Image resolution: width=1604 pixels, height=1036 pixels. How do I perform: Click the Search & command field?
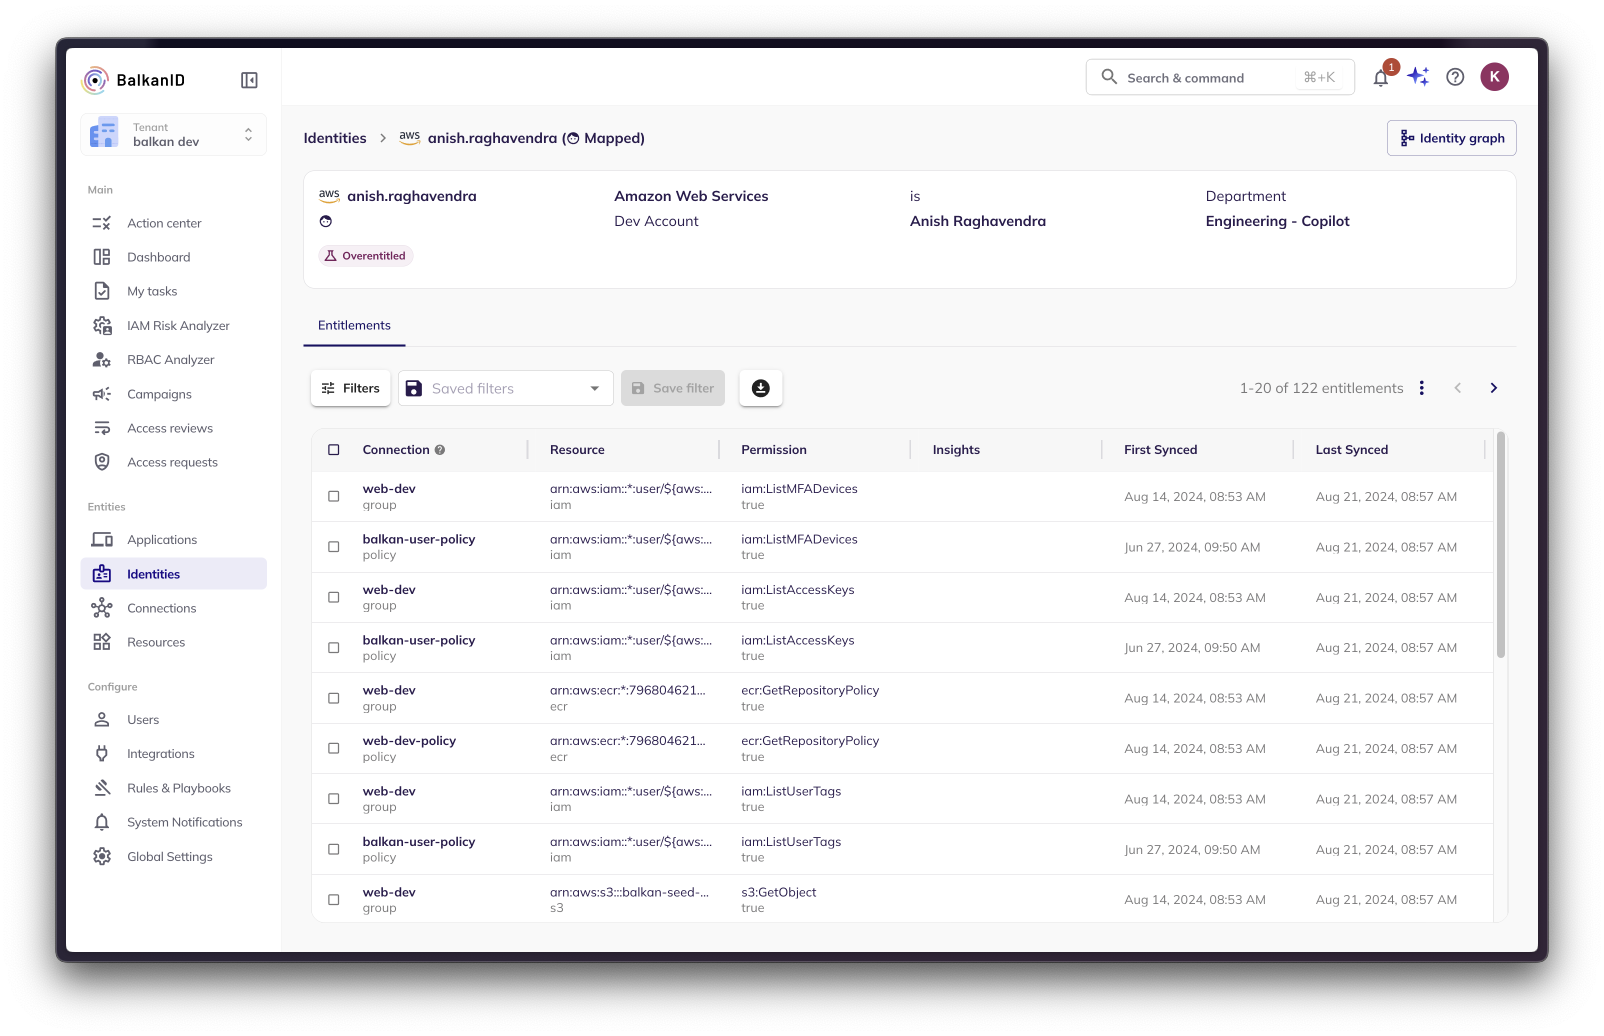click(1220, 77)
